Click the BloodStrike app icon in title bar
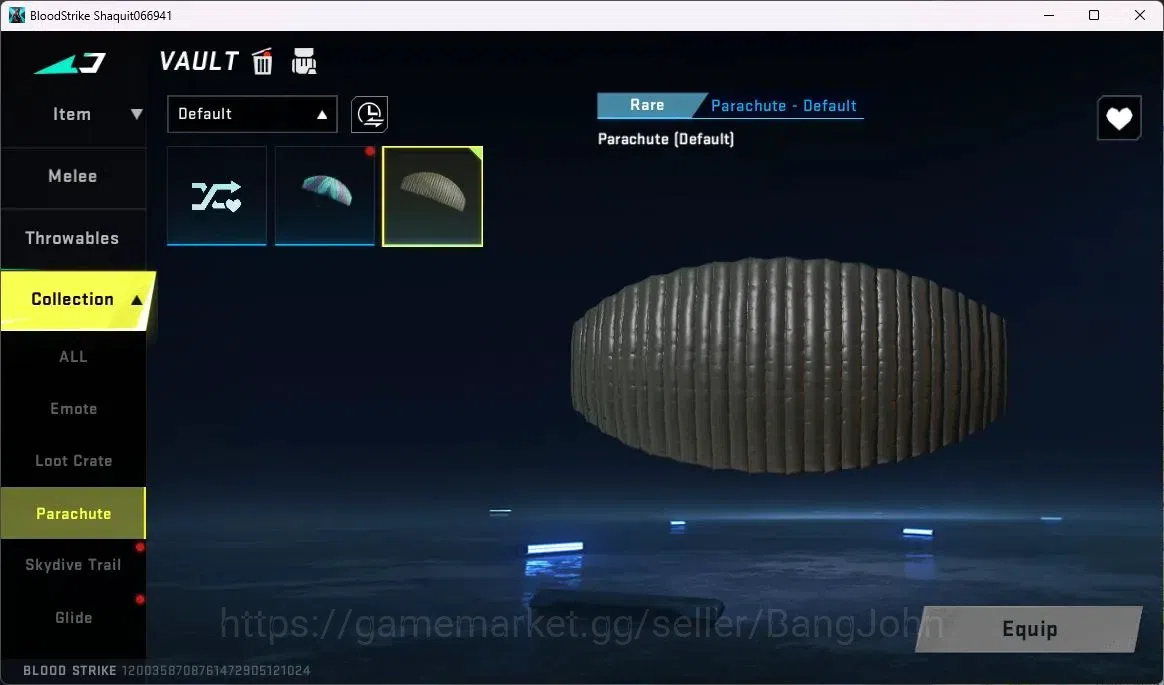Image resolution: width=1164 pixels, height=685 pixels. pyautogui.click(x=16, y=15)
